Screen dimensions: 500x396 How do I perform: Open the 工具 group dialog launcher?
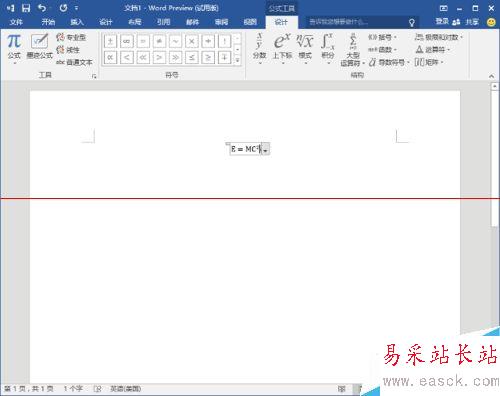(94, 76)
